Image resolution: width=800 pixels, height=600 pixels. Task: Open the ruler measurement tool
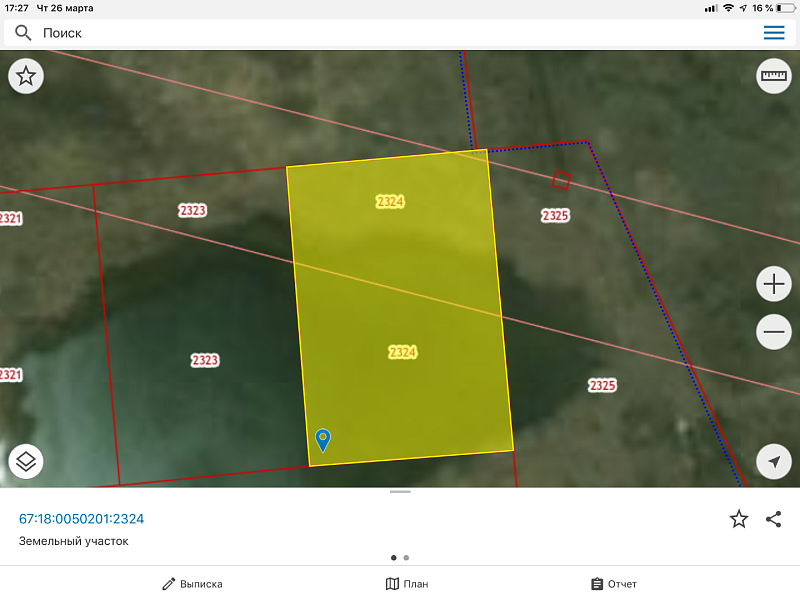click(x=774, y=76)
